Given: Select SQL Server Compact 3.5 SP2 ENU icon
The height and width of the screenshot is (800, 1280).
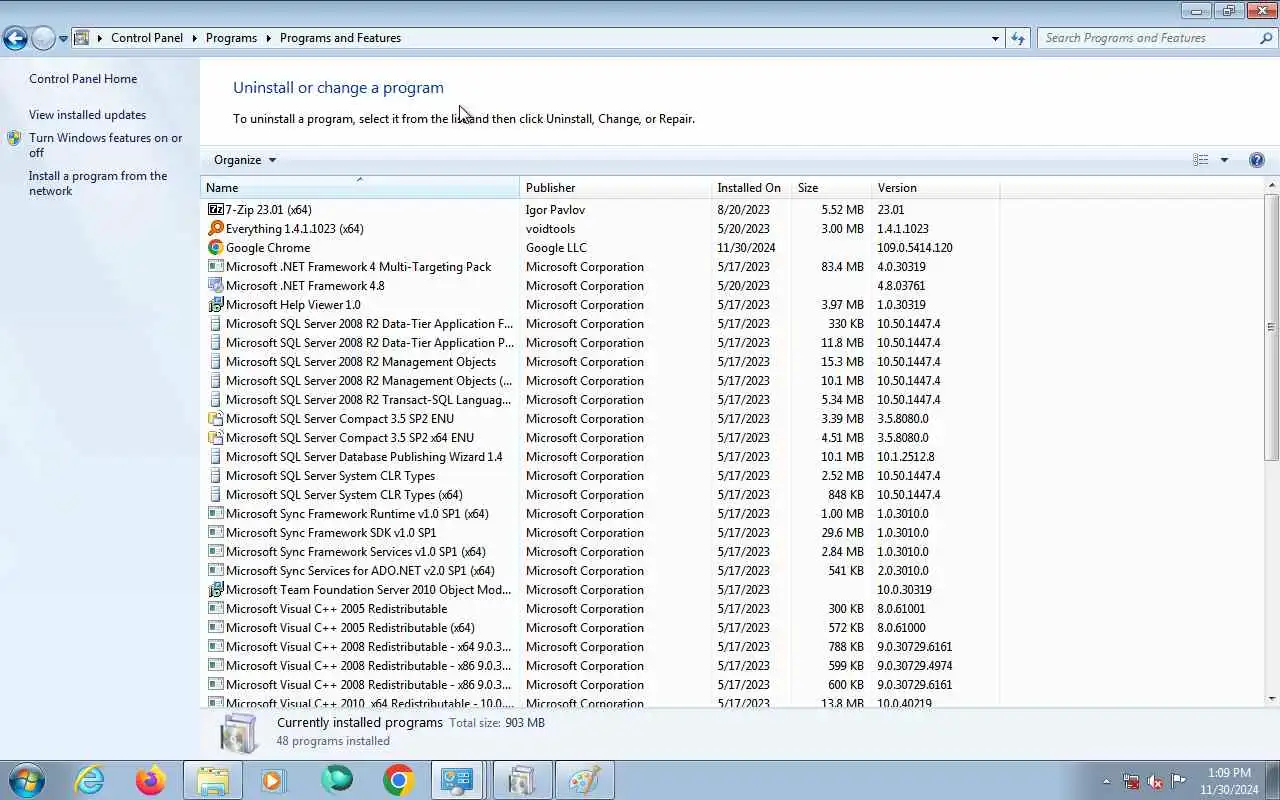Looking at the screenshot, I should coord(215,419).
